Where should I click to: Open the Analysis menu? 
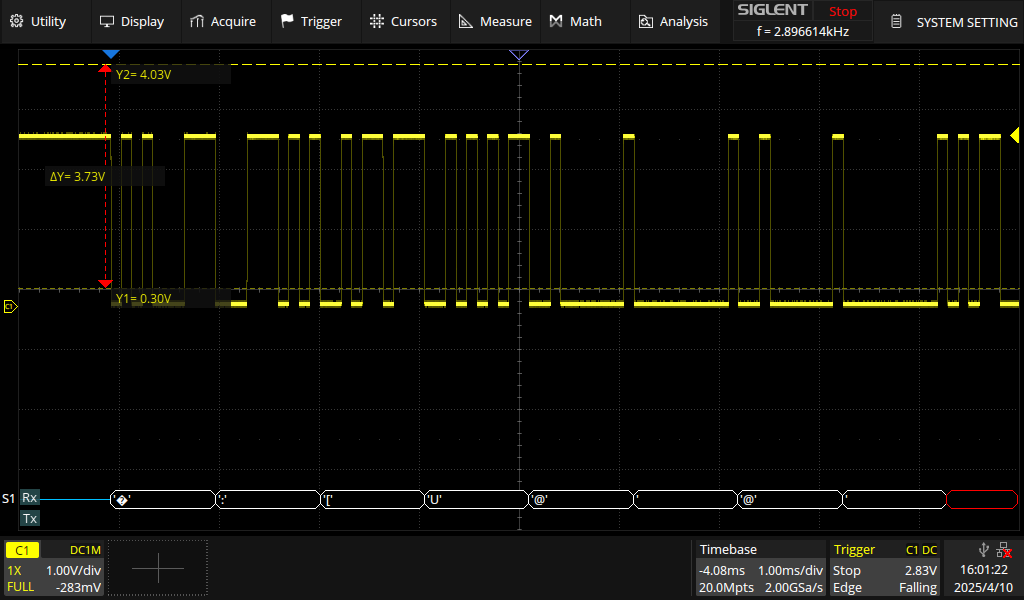(672, 20)
